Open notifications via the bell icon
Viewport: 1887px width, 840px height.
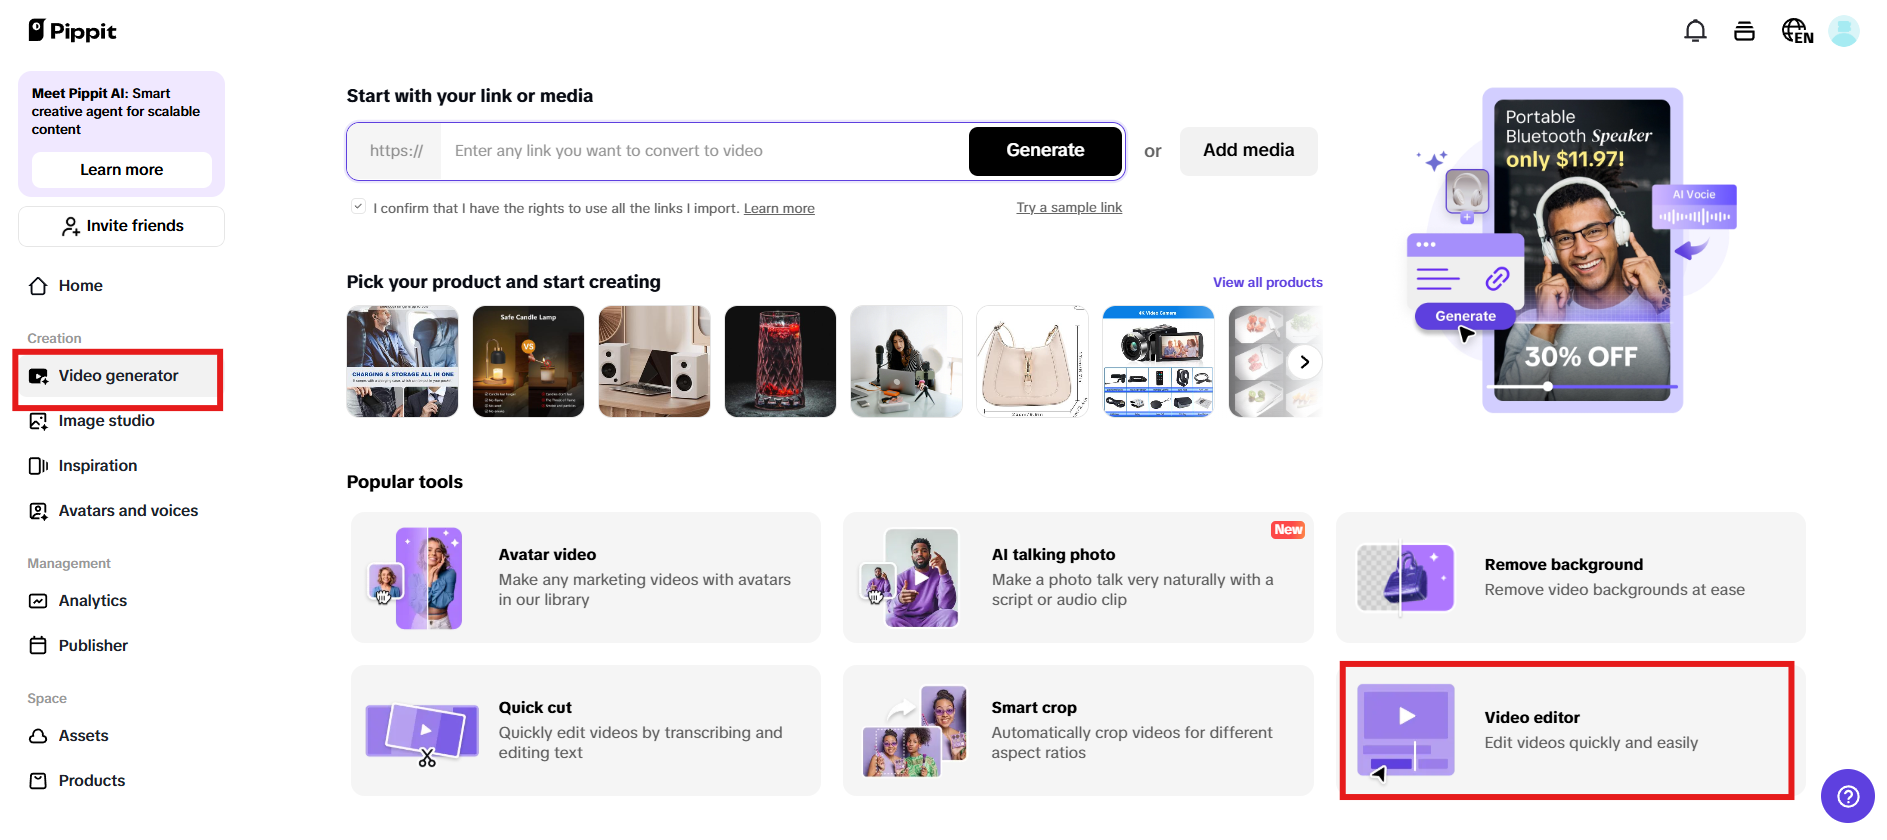1695,31
